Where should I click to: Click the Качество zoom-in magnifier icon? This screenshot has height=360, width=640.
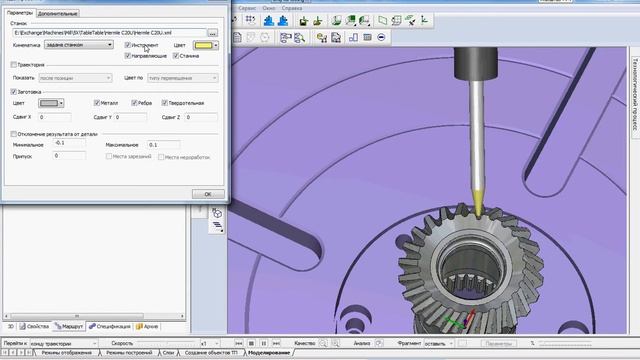pyautogui.click(x=336, y=344)
